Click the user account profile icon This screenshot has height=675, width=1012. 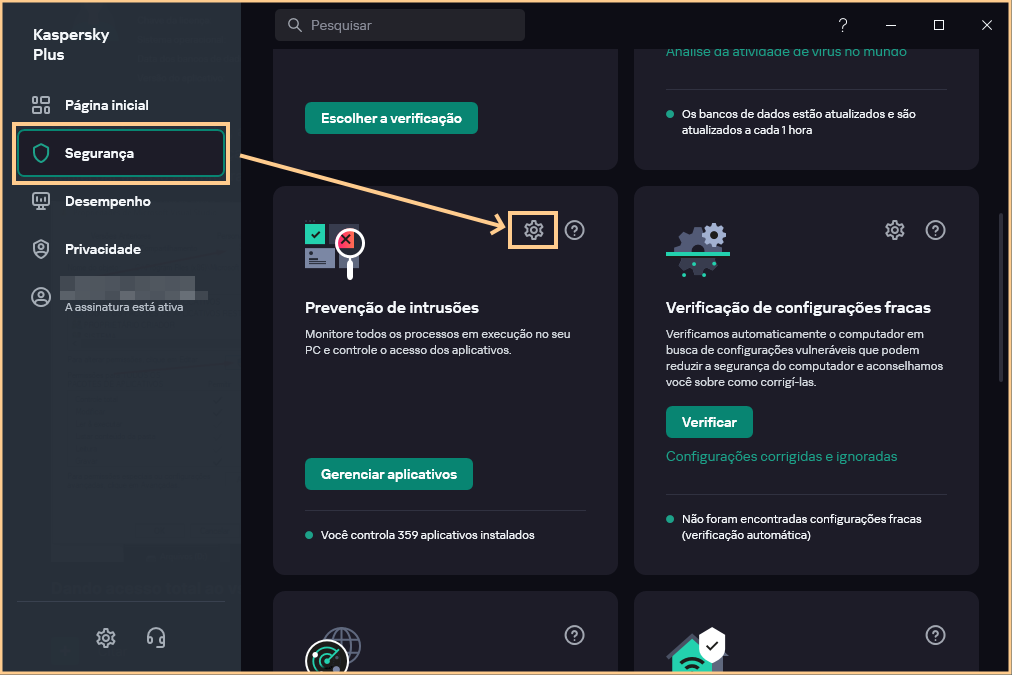41,297
